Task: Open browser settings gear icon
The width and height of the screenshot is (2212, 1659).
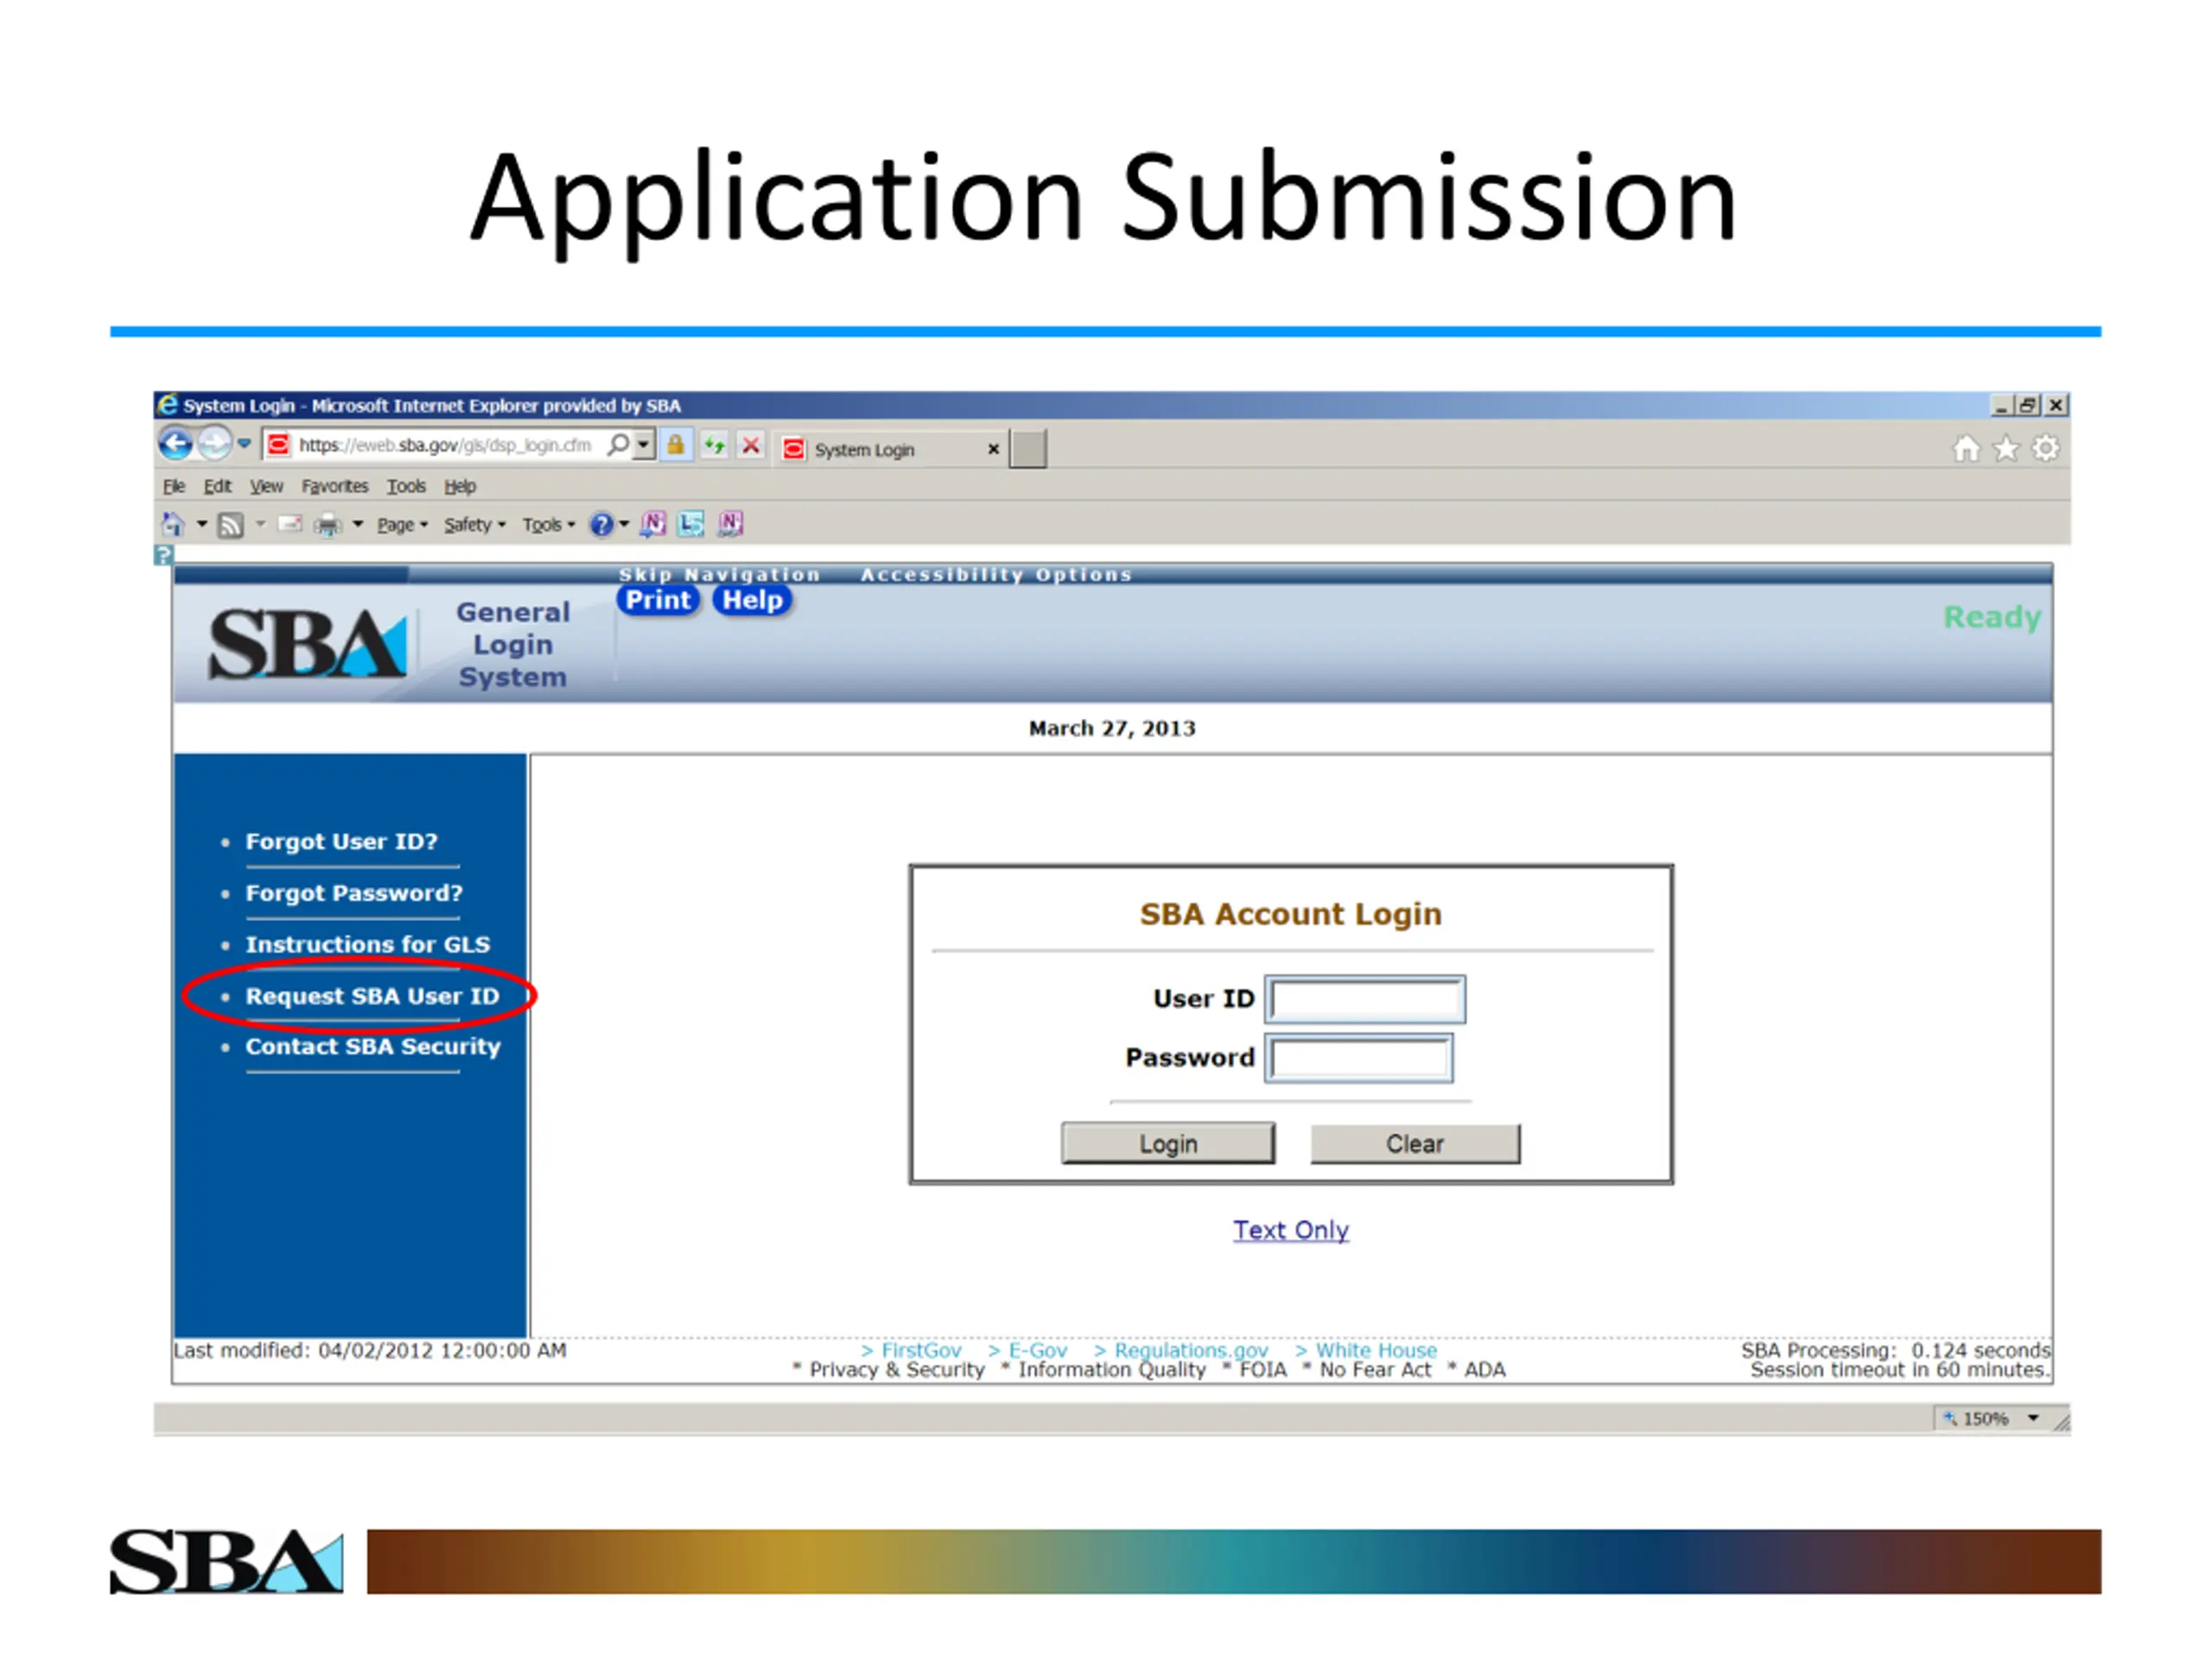Action: [2045, 449]
